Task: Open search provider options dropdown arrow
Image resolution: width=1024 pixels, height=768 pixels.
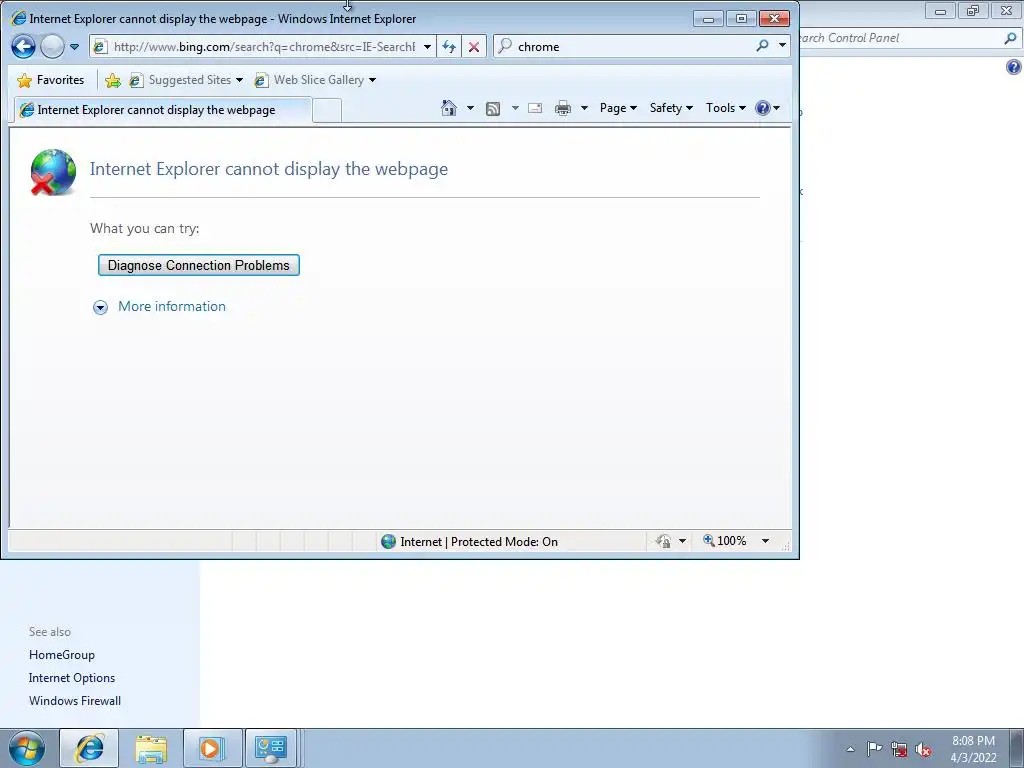Action: pyautogui.click(x=782, y=46)
